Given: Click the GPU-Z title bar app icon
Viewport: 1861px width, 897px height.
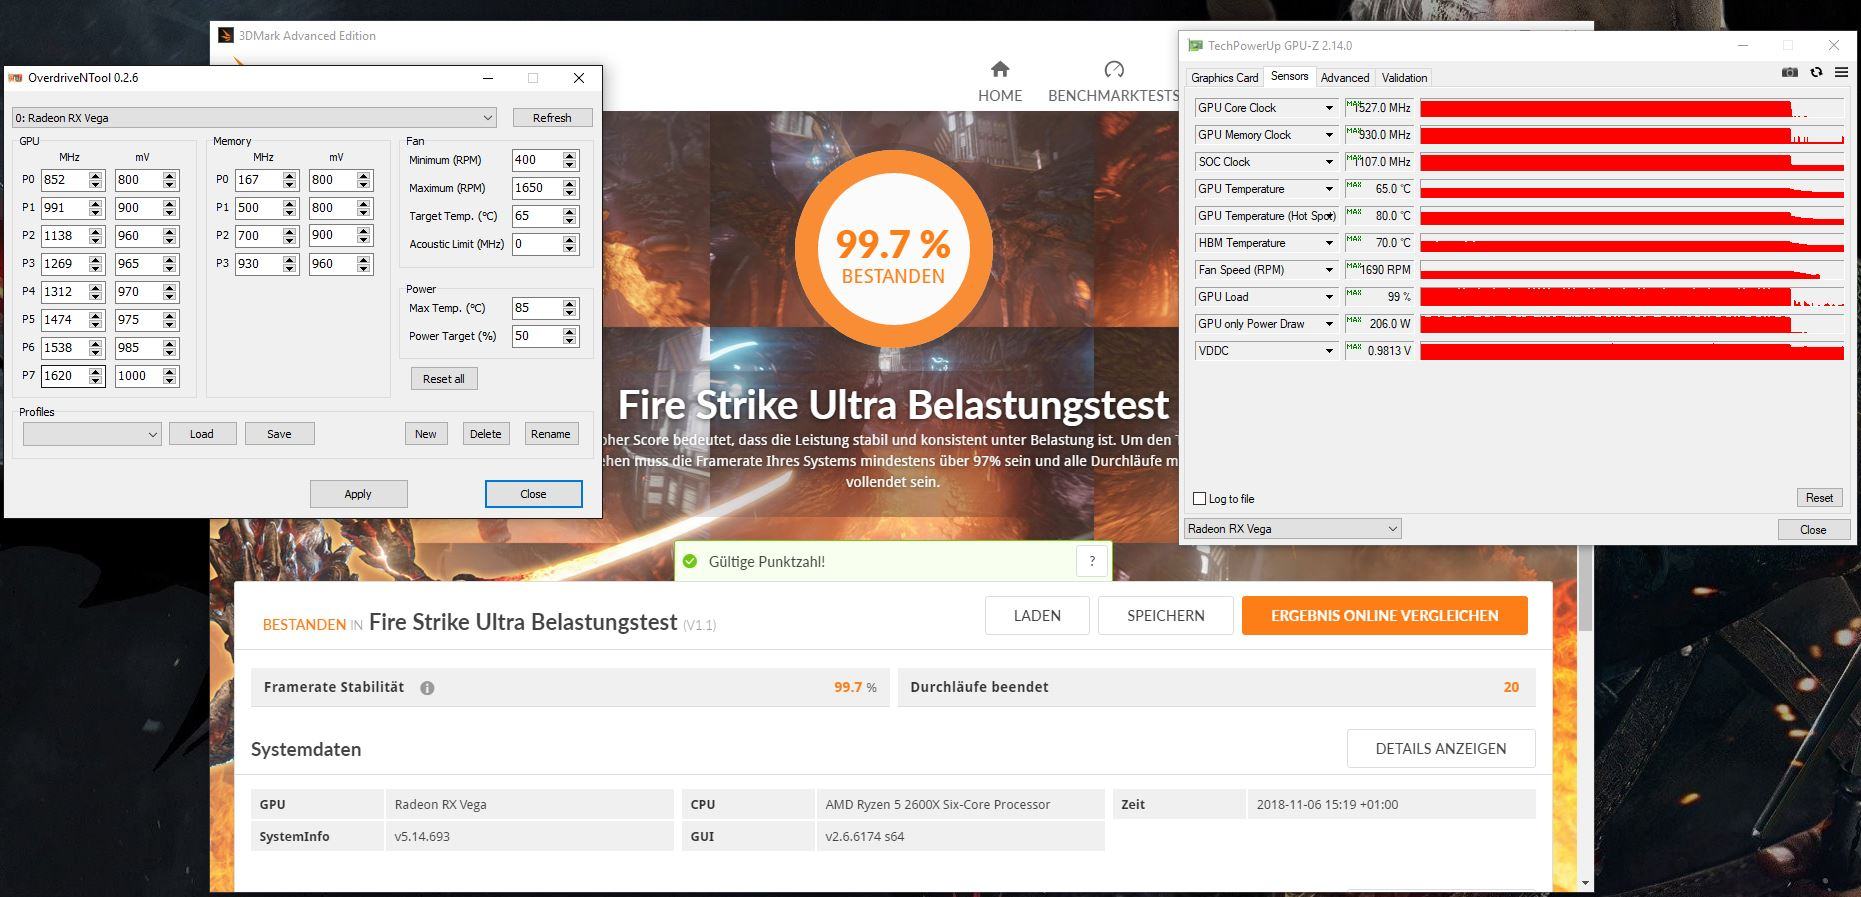Looking at the screenshot, I should click(1195, 46).
